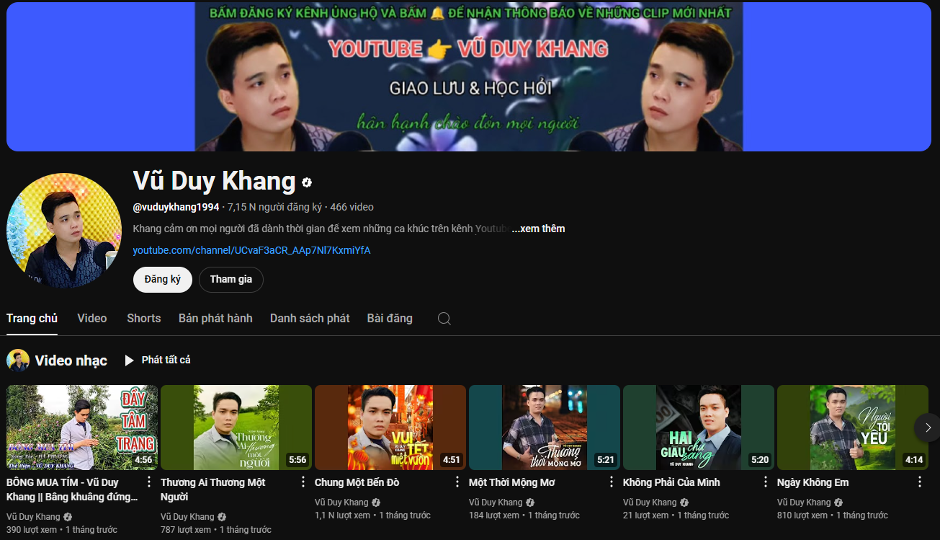Viewport: 941px width, 541px height.
Task: Click the Video nhạc section title
Action: click(x=71, y=360)
